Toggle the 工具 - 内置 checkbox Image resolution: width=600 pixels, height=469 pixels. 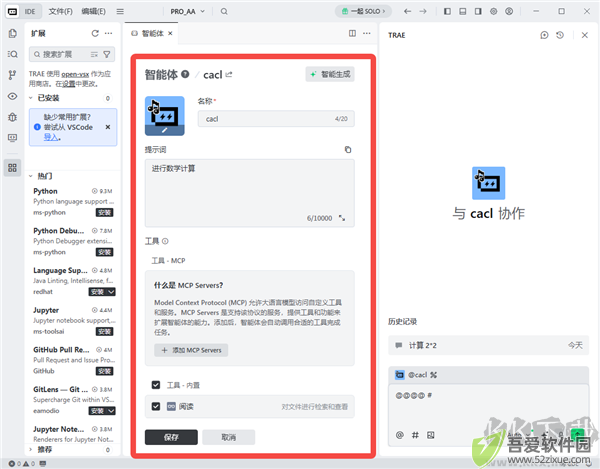pos(156,385)
